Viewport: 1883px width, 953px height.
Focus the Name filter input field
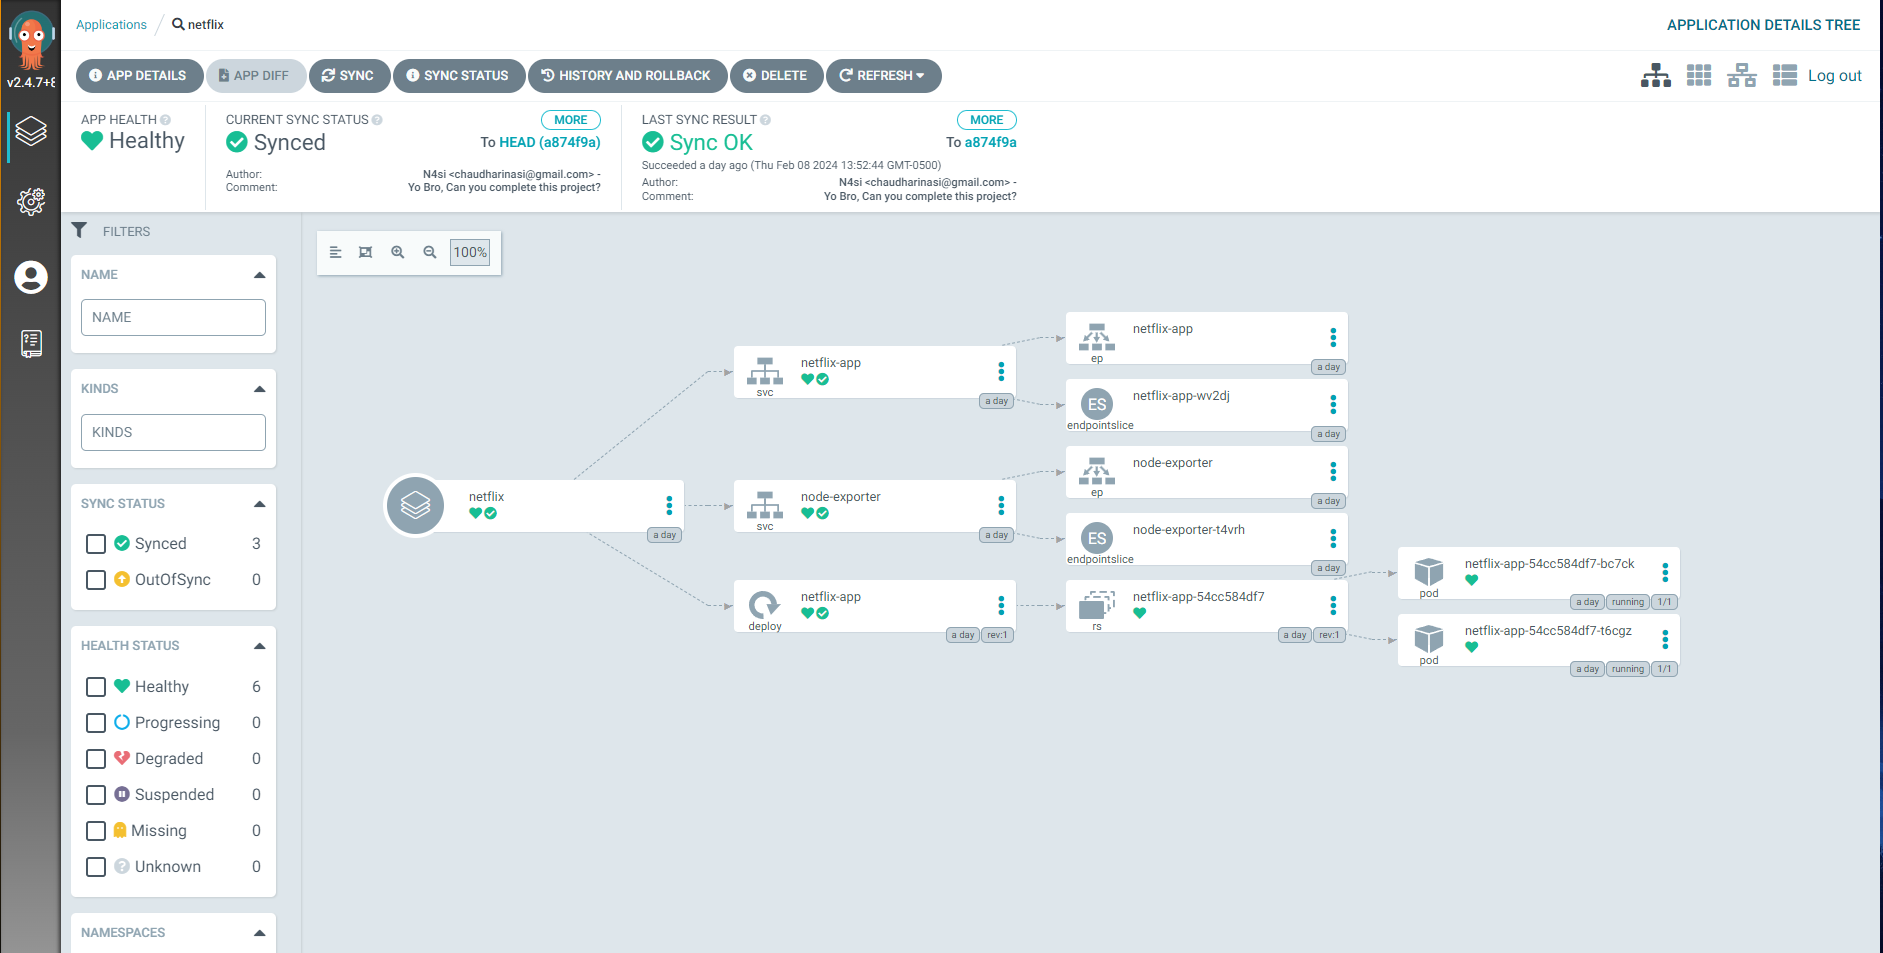173,318
